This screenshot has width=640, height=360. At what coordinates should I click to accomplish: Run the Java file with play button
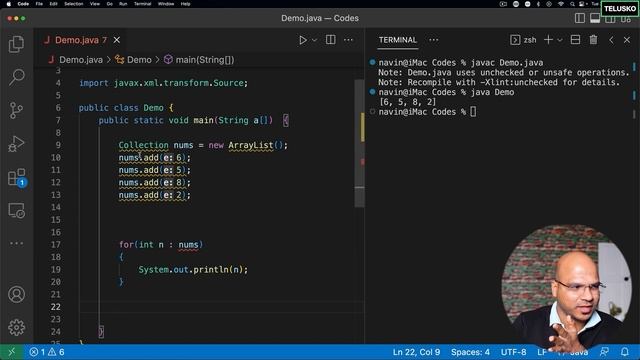302,40
